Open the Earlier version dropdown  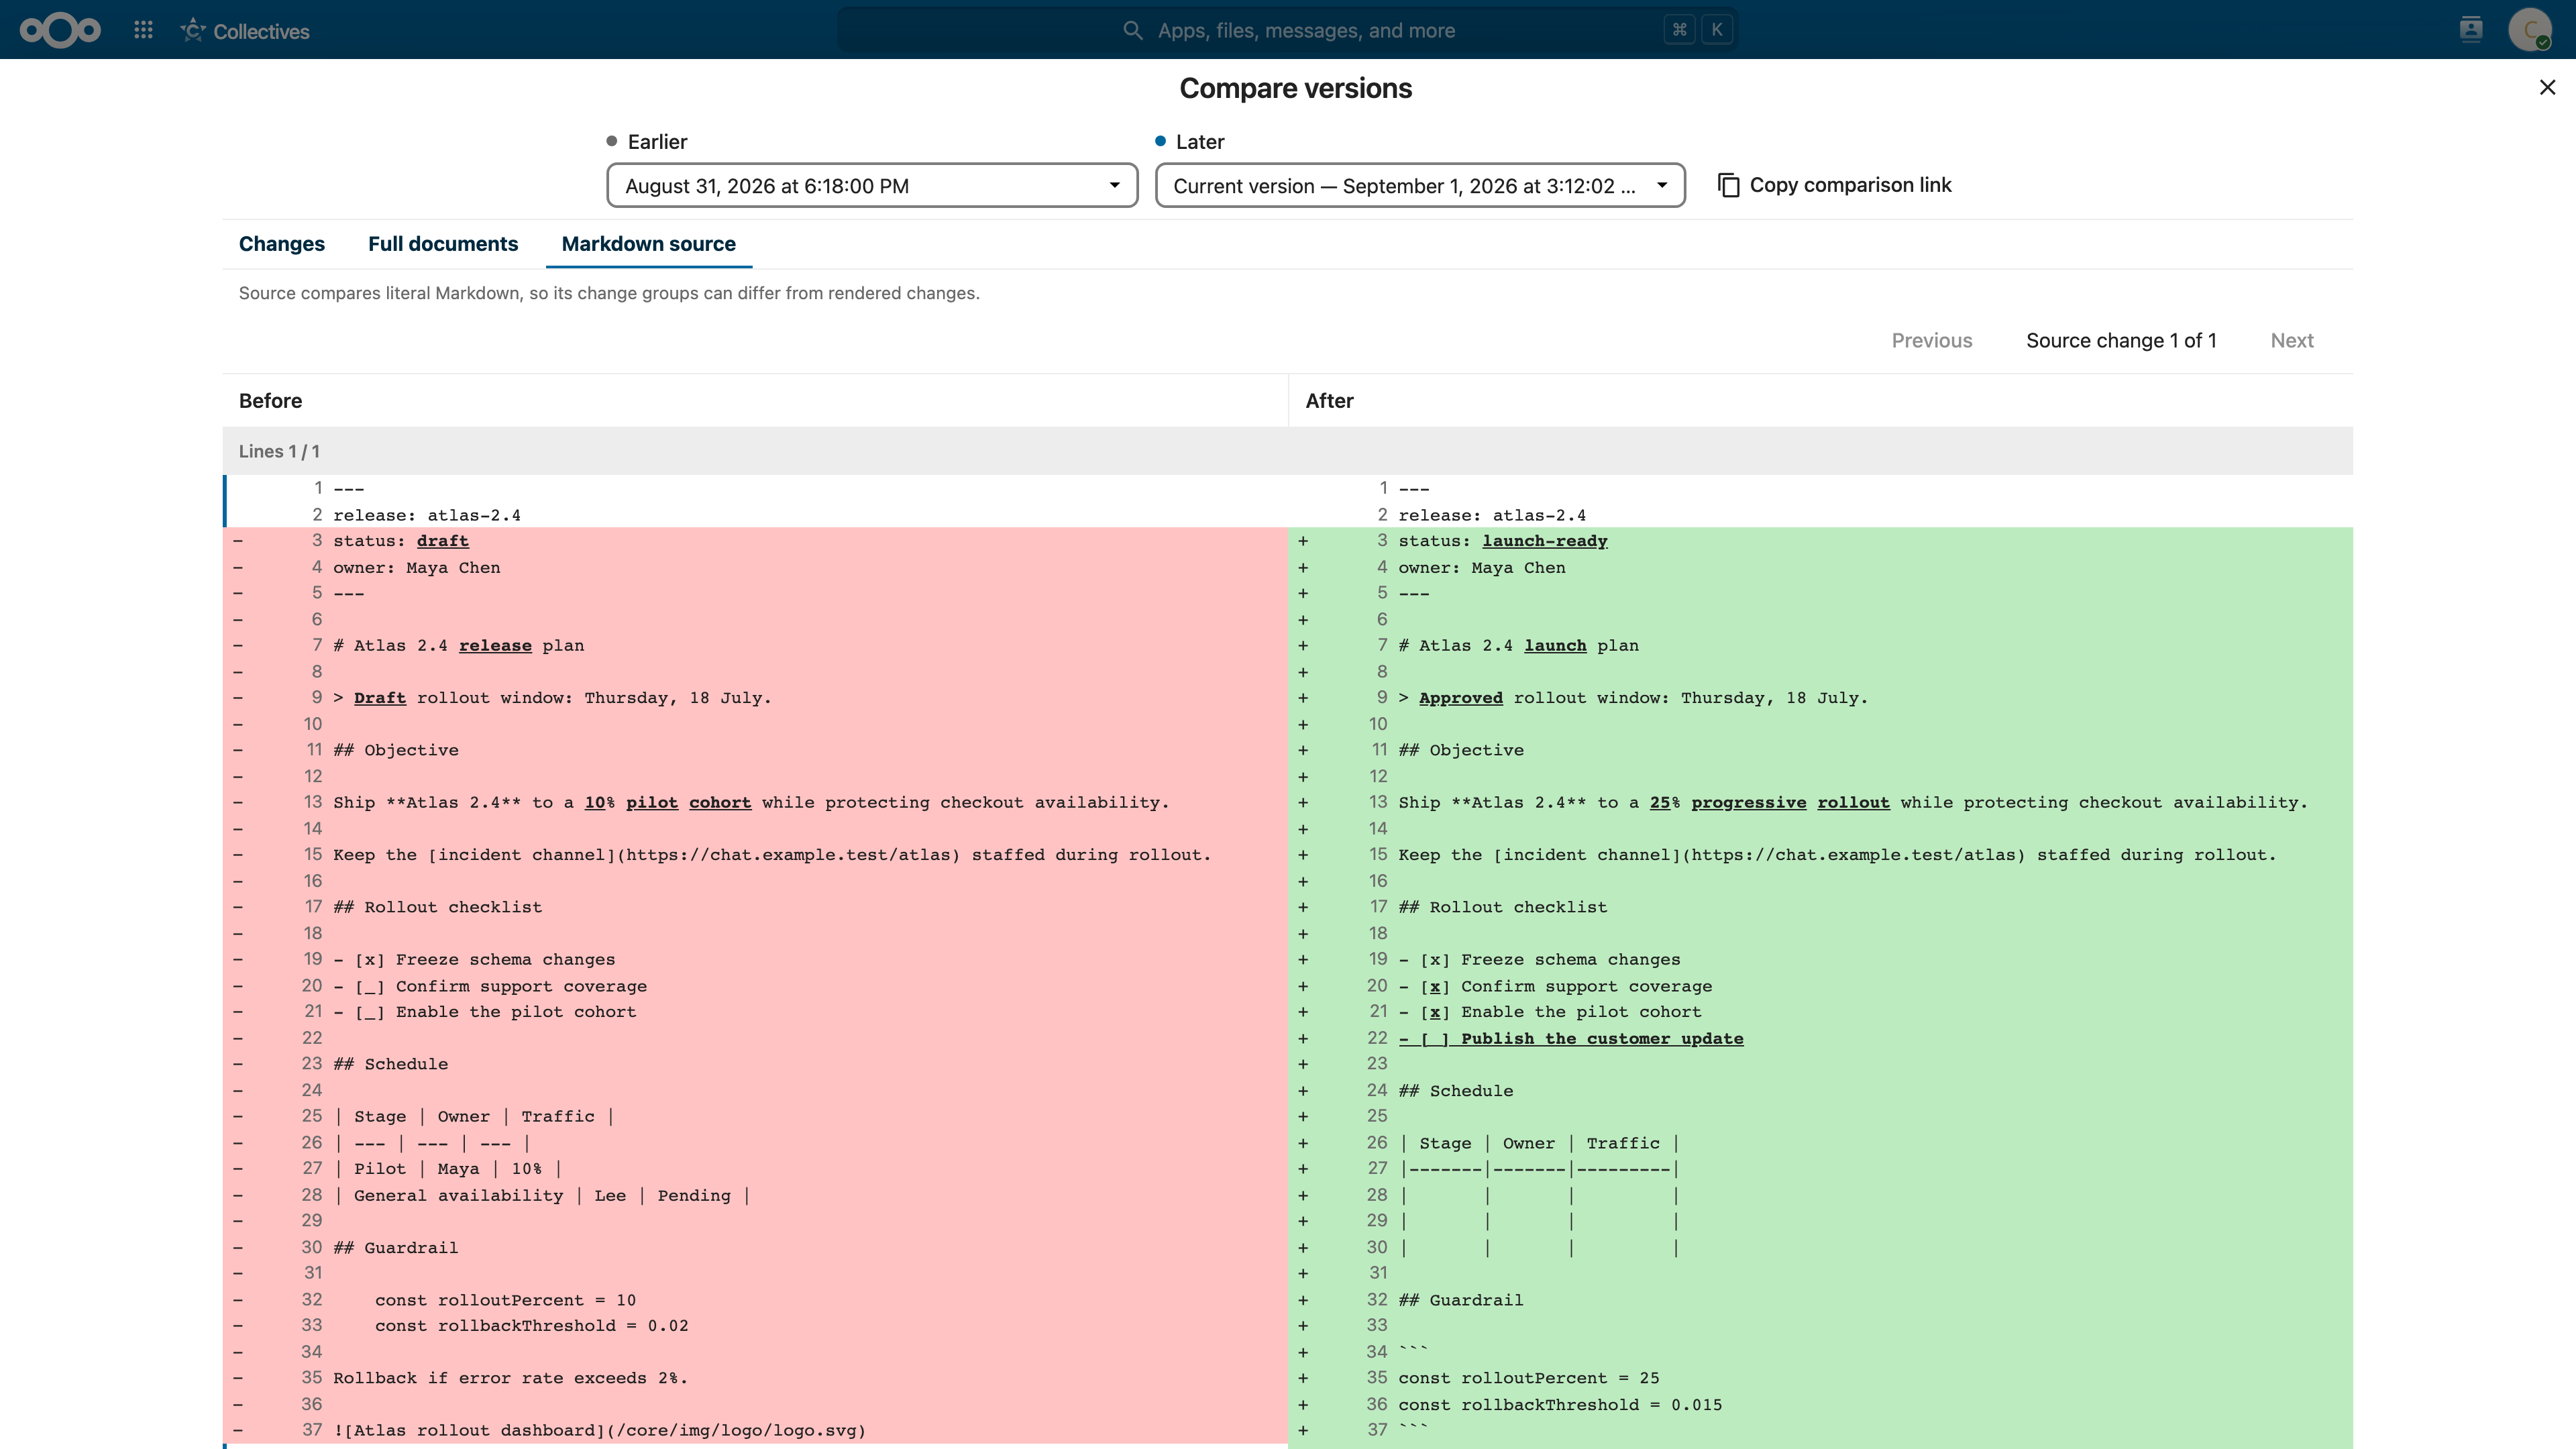coord(872,186)
